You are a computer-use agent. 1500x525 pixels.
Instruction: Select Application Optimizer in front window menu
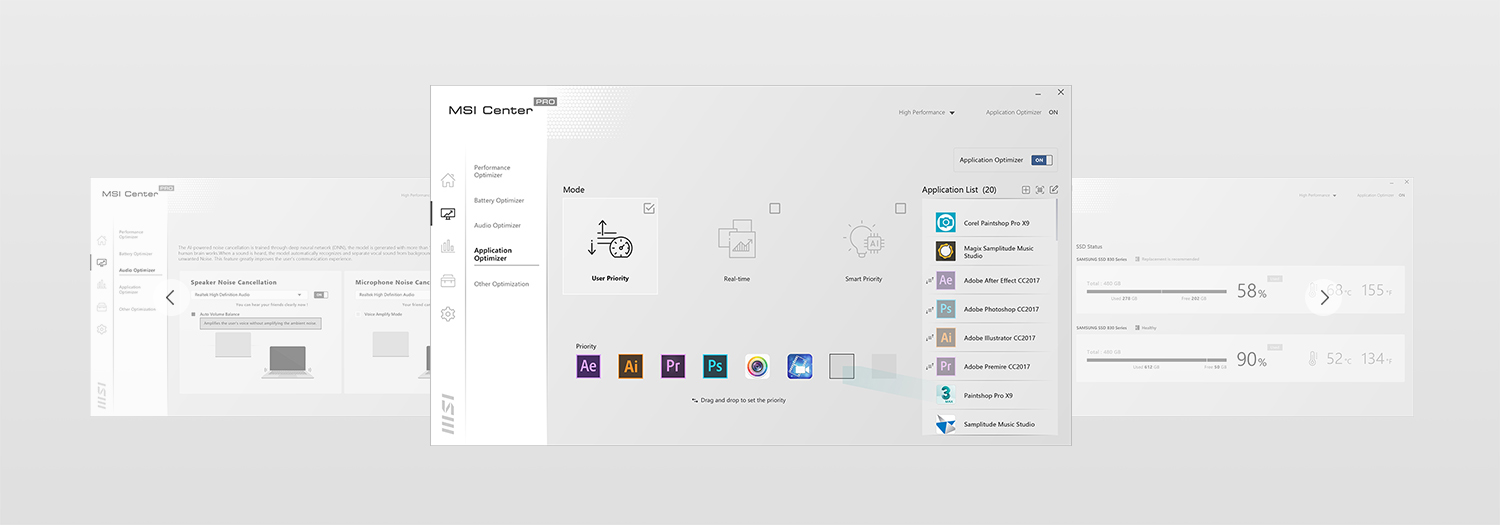[493, 254]
